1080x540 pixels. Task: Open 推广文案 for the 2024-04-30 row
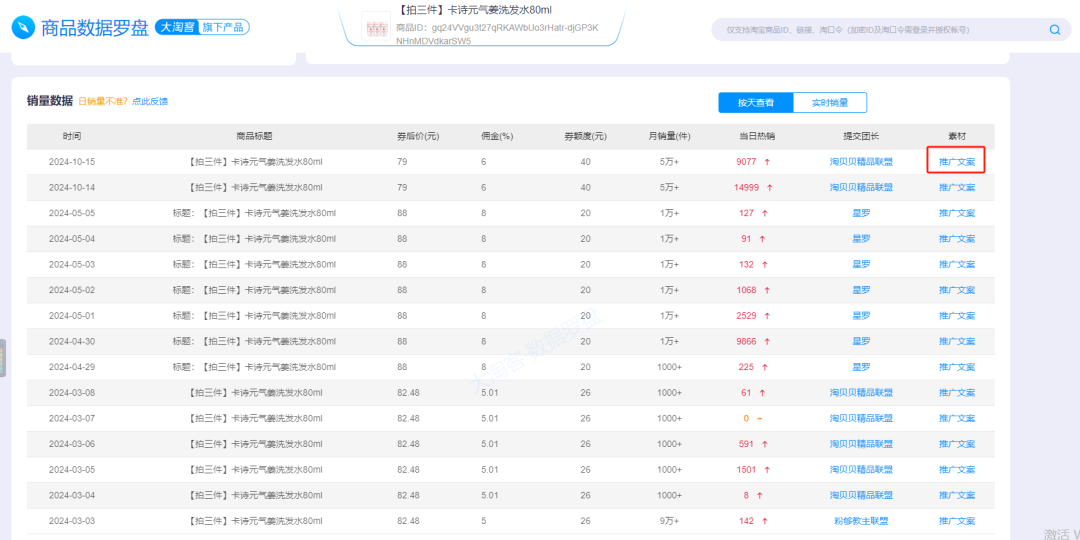pyautogui.click(x=957, y=341)
